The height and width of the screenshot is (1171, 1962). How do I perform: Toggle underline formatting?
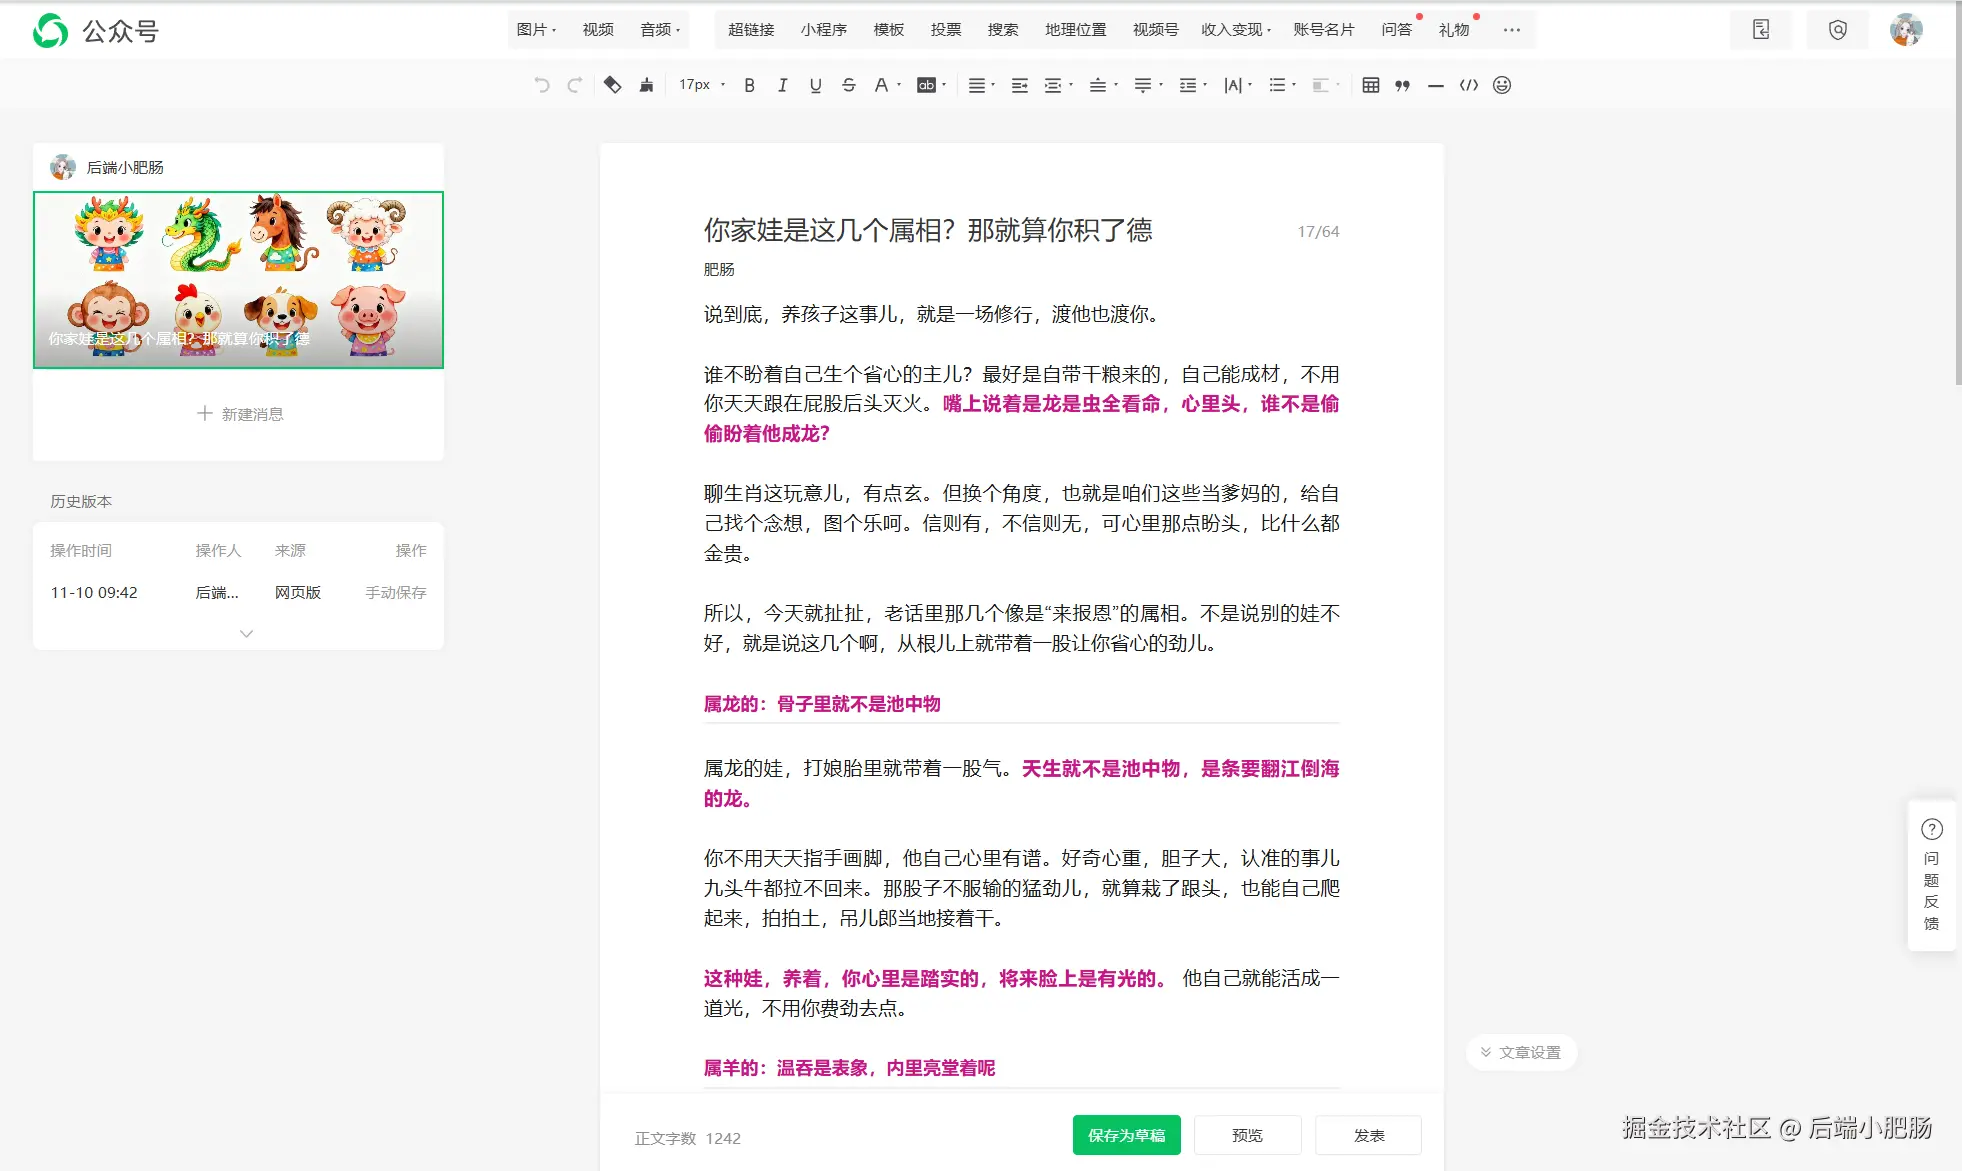pos(815,86)
